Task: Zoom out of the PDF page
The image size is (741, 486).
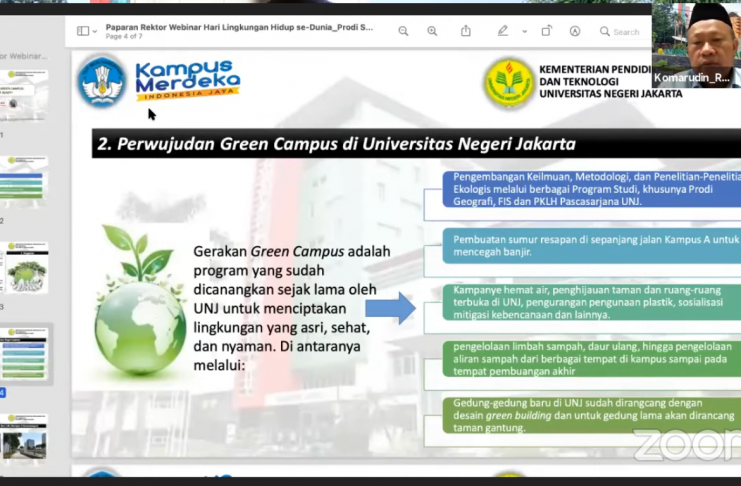Action: (x=403, y=31)
